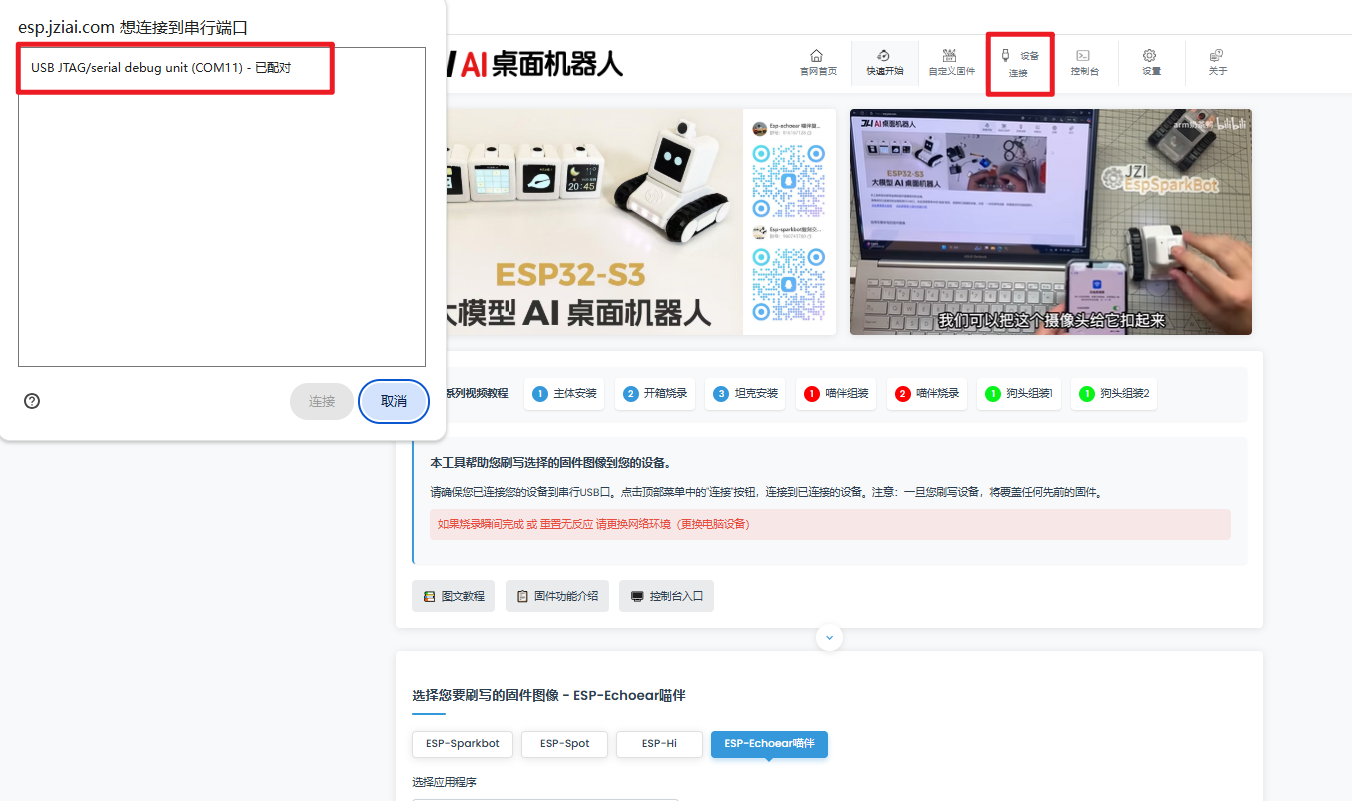Open the 狗头组装1 tutorial video
Image resolution: width=1352 pixels, height=801 pixels.
tap(1019, 394)
